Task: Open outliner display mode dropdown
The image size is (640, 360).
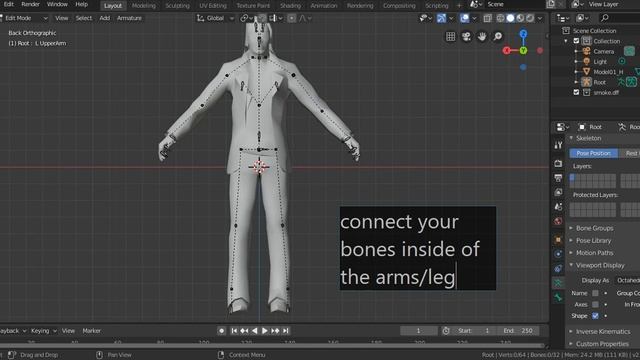Action: coord(563,18)
